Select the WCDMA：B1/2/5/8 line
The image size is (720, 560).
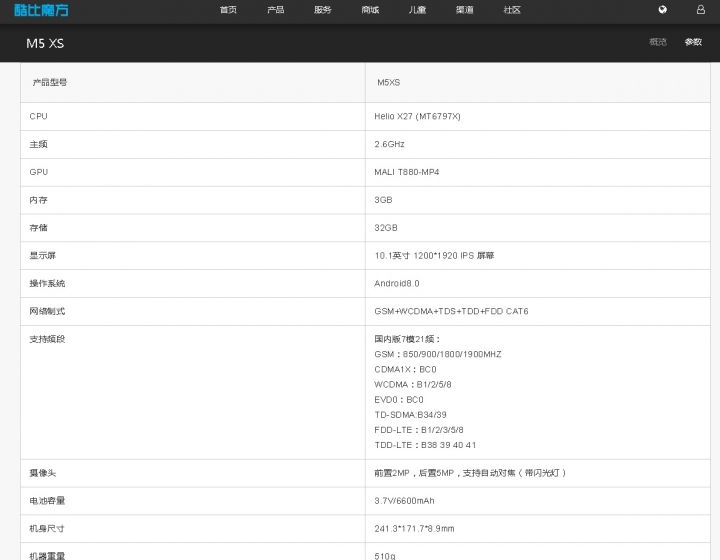413,385
